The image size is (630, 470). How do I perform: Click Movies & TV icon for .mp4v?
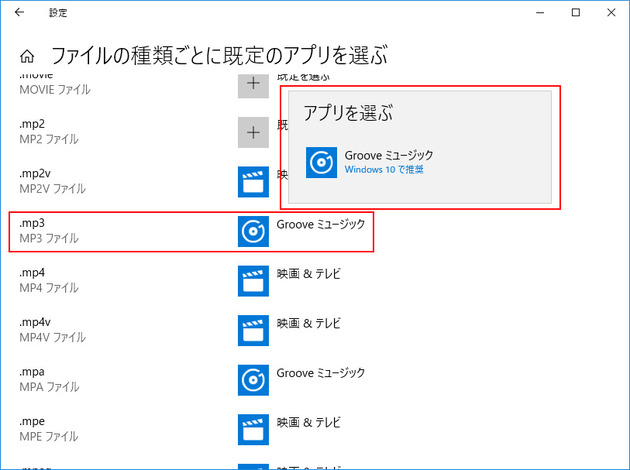(x=253, y=330)
